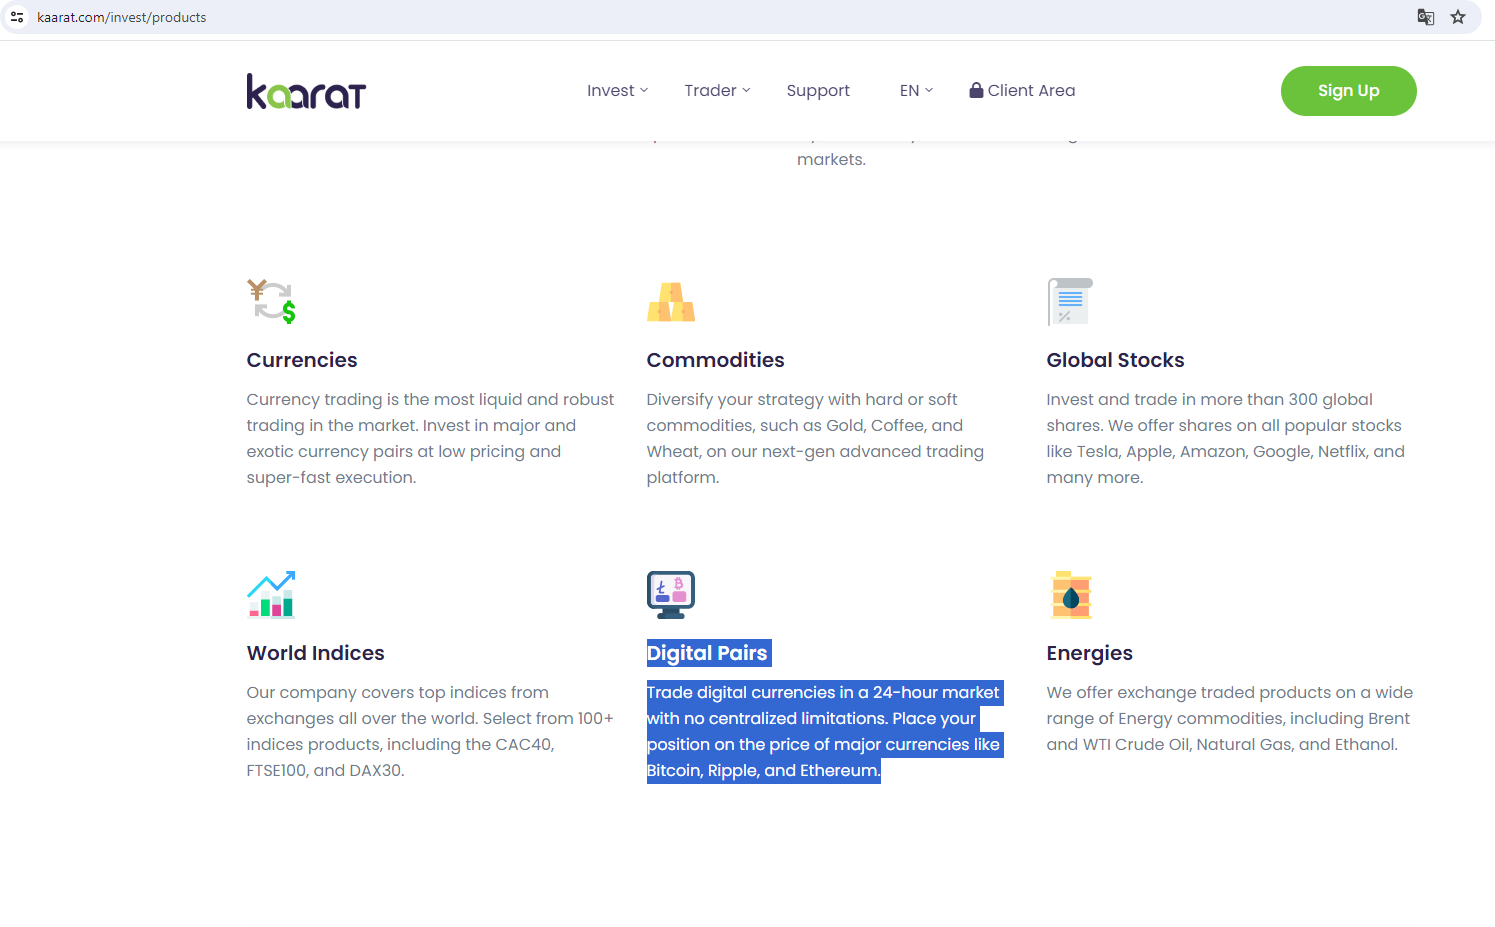Click the Commodities description about Gold, Coffee, Wheat
Image resolution: width=1495 pixels, height=927 pixels.
pyautogui.click(x=816, y=438)
